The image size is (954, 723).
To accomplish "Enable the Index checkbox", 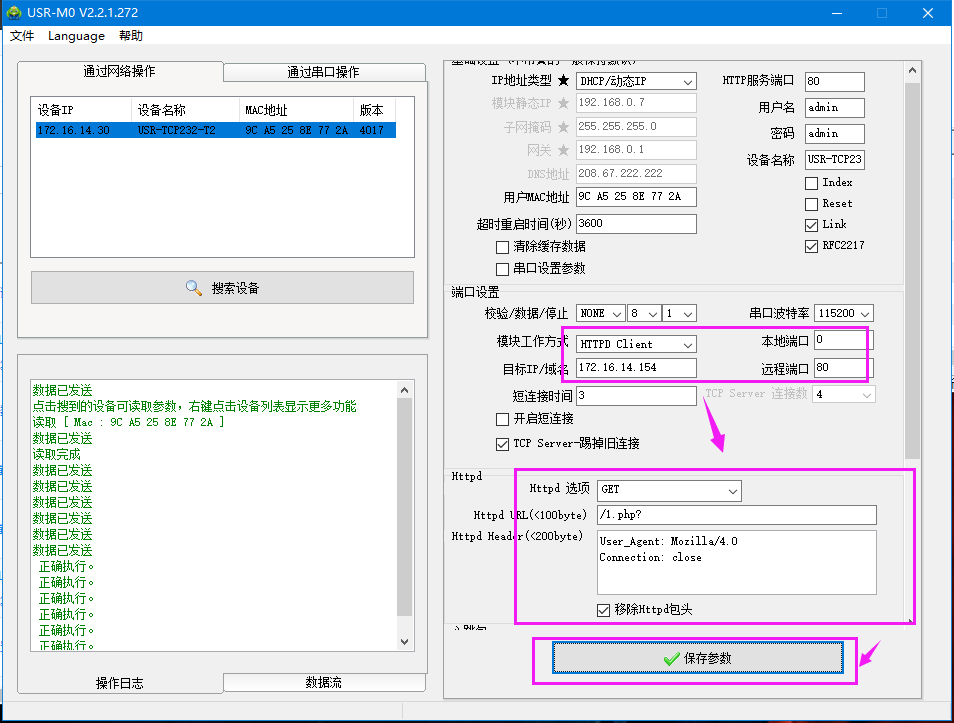I will click(811, 183).
